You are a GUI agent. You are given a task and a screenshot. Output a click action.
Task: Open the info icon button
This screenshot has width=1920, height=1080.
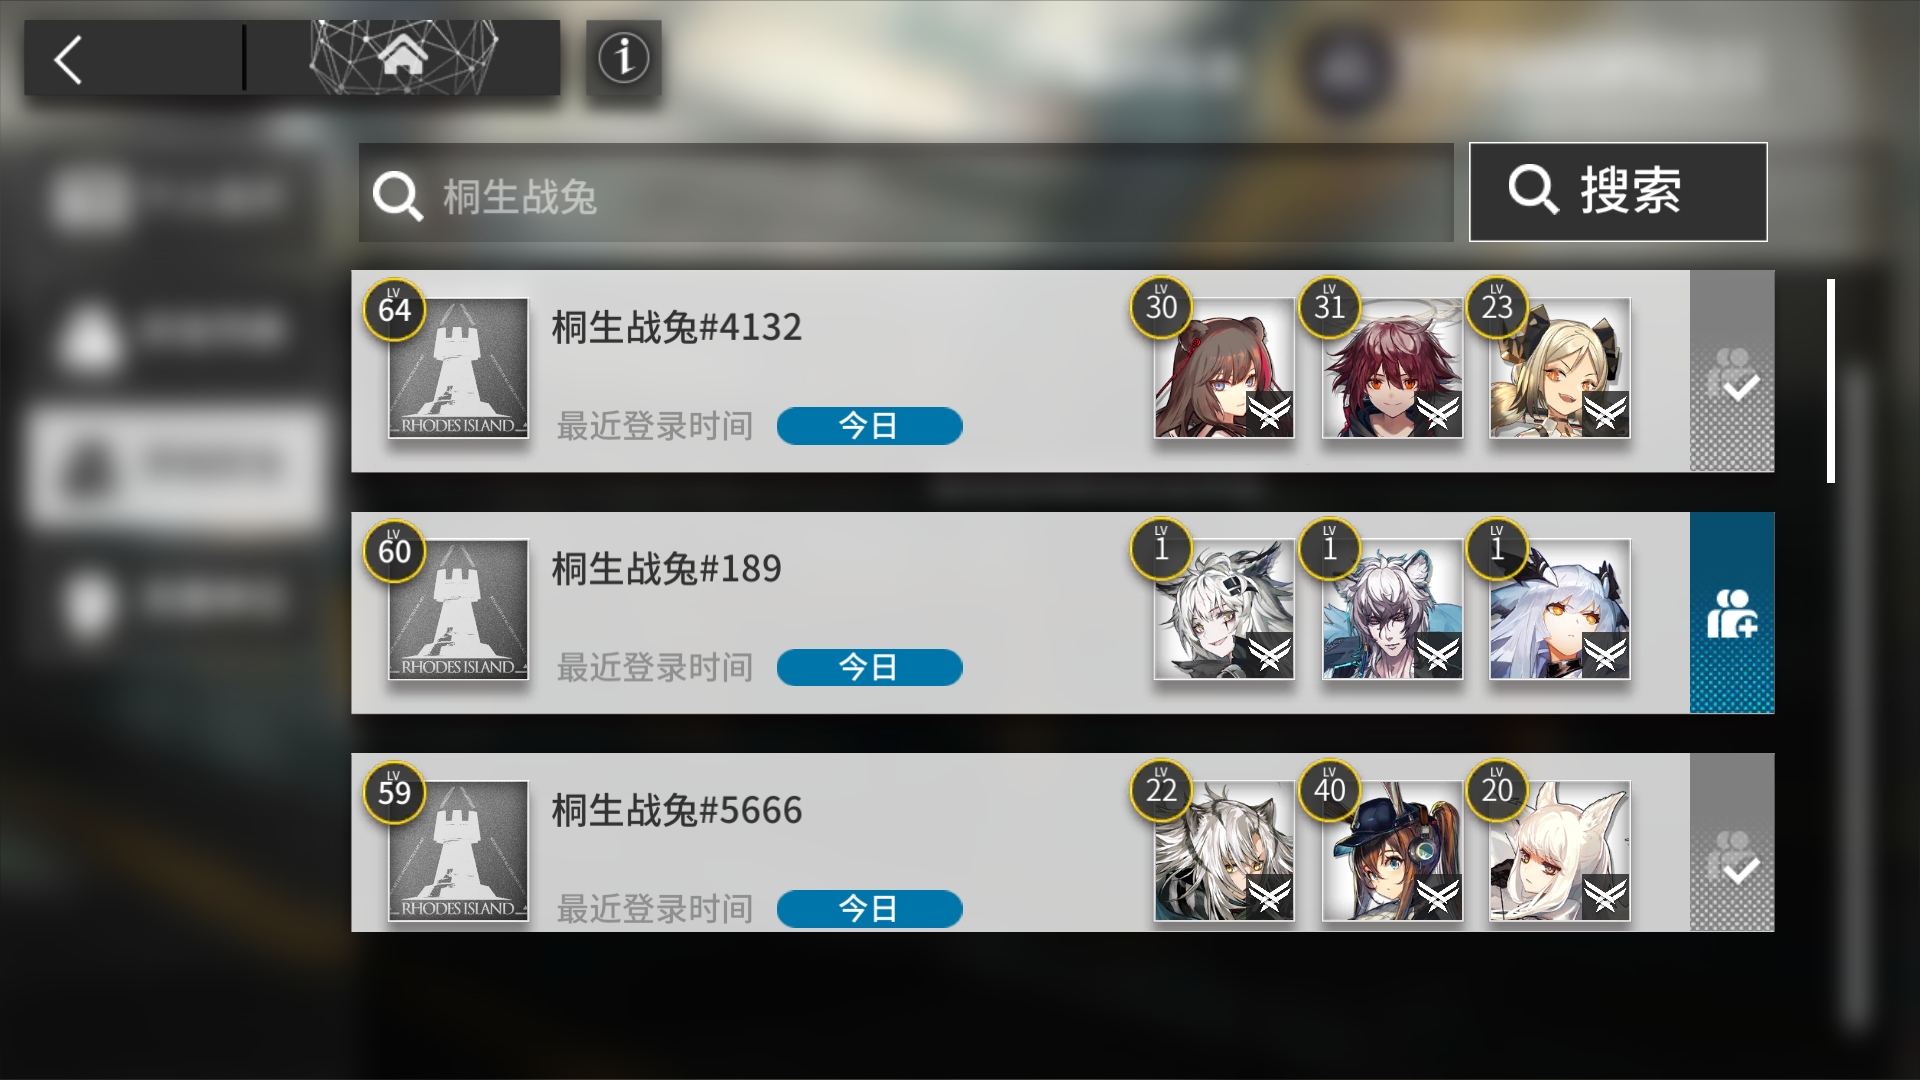624,58
